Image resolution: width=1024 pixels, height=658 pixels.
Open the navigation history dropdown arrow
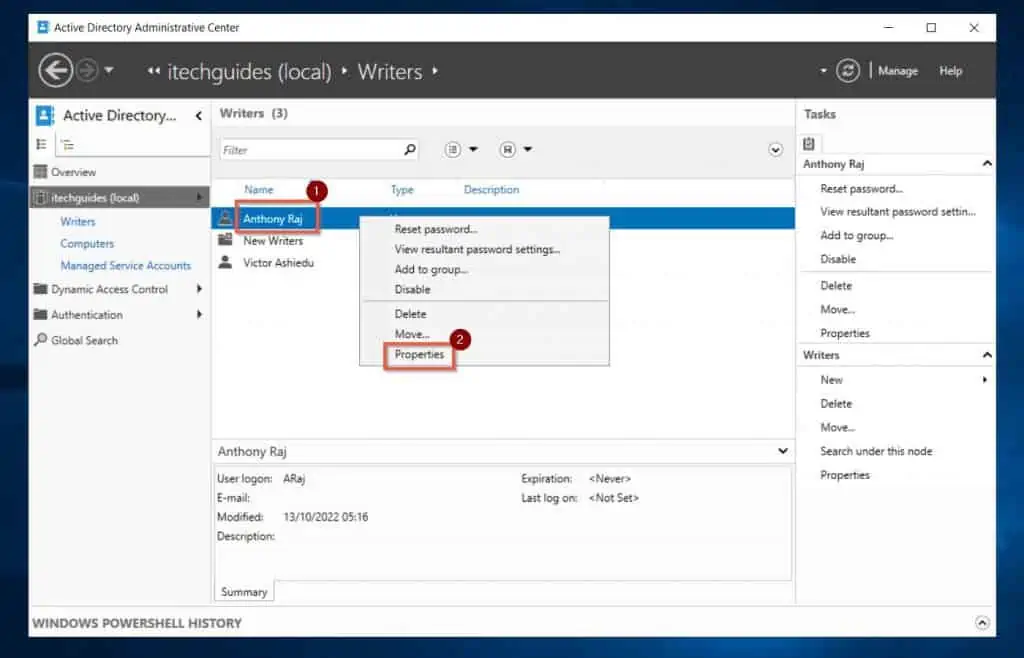click(x=109, y=70)
